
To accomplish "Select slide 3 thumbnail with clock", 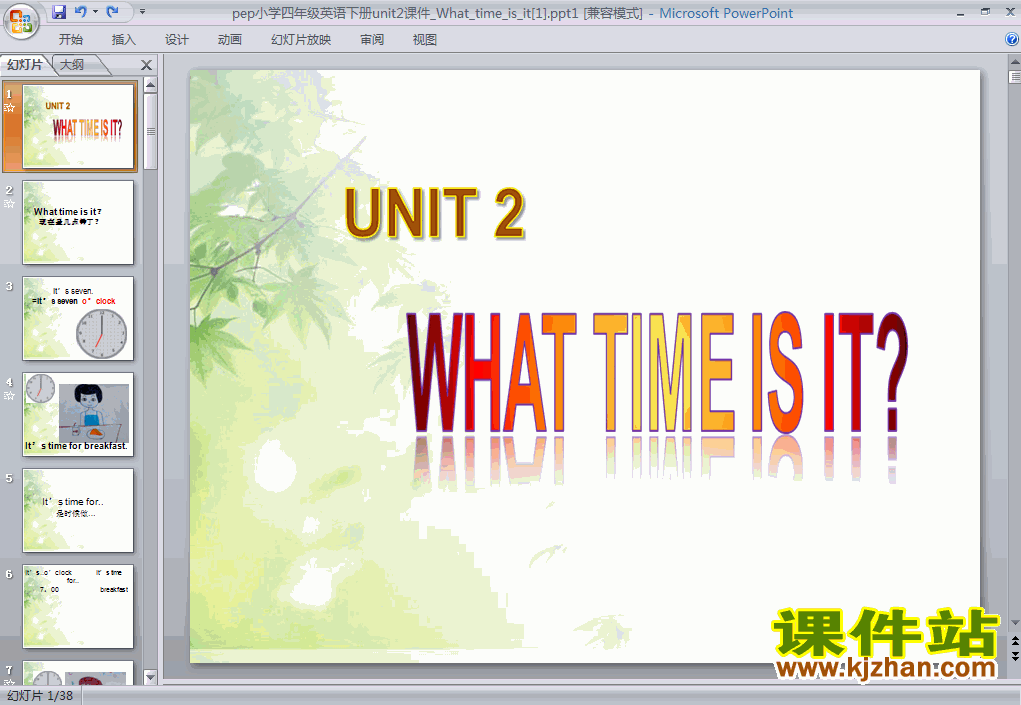I will [78, 318].
